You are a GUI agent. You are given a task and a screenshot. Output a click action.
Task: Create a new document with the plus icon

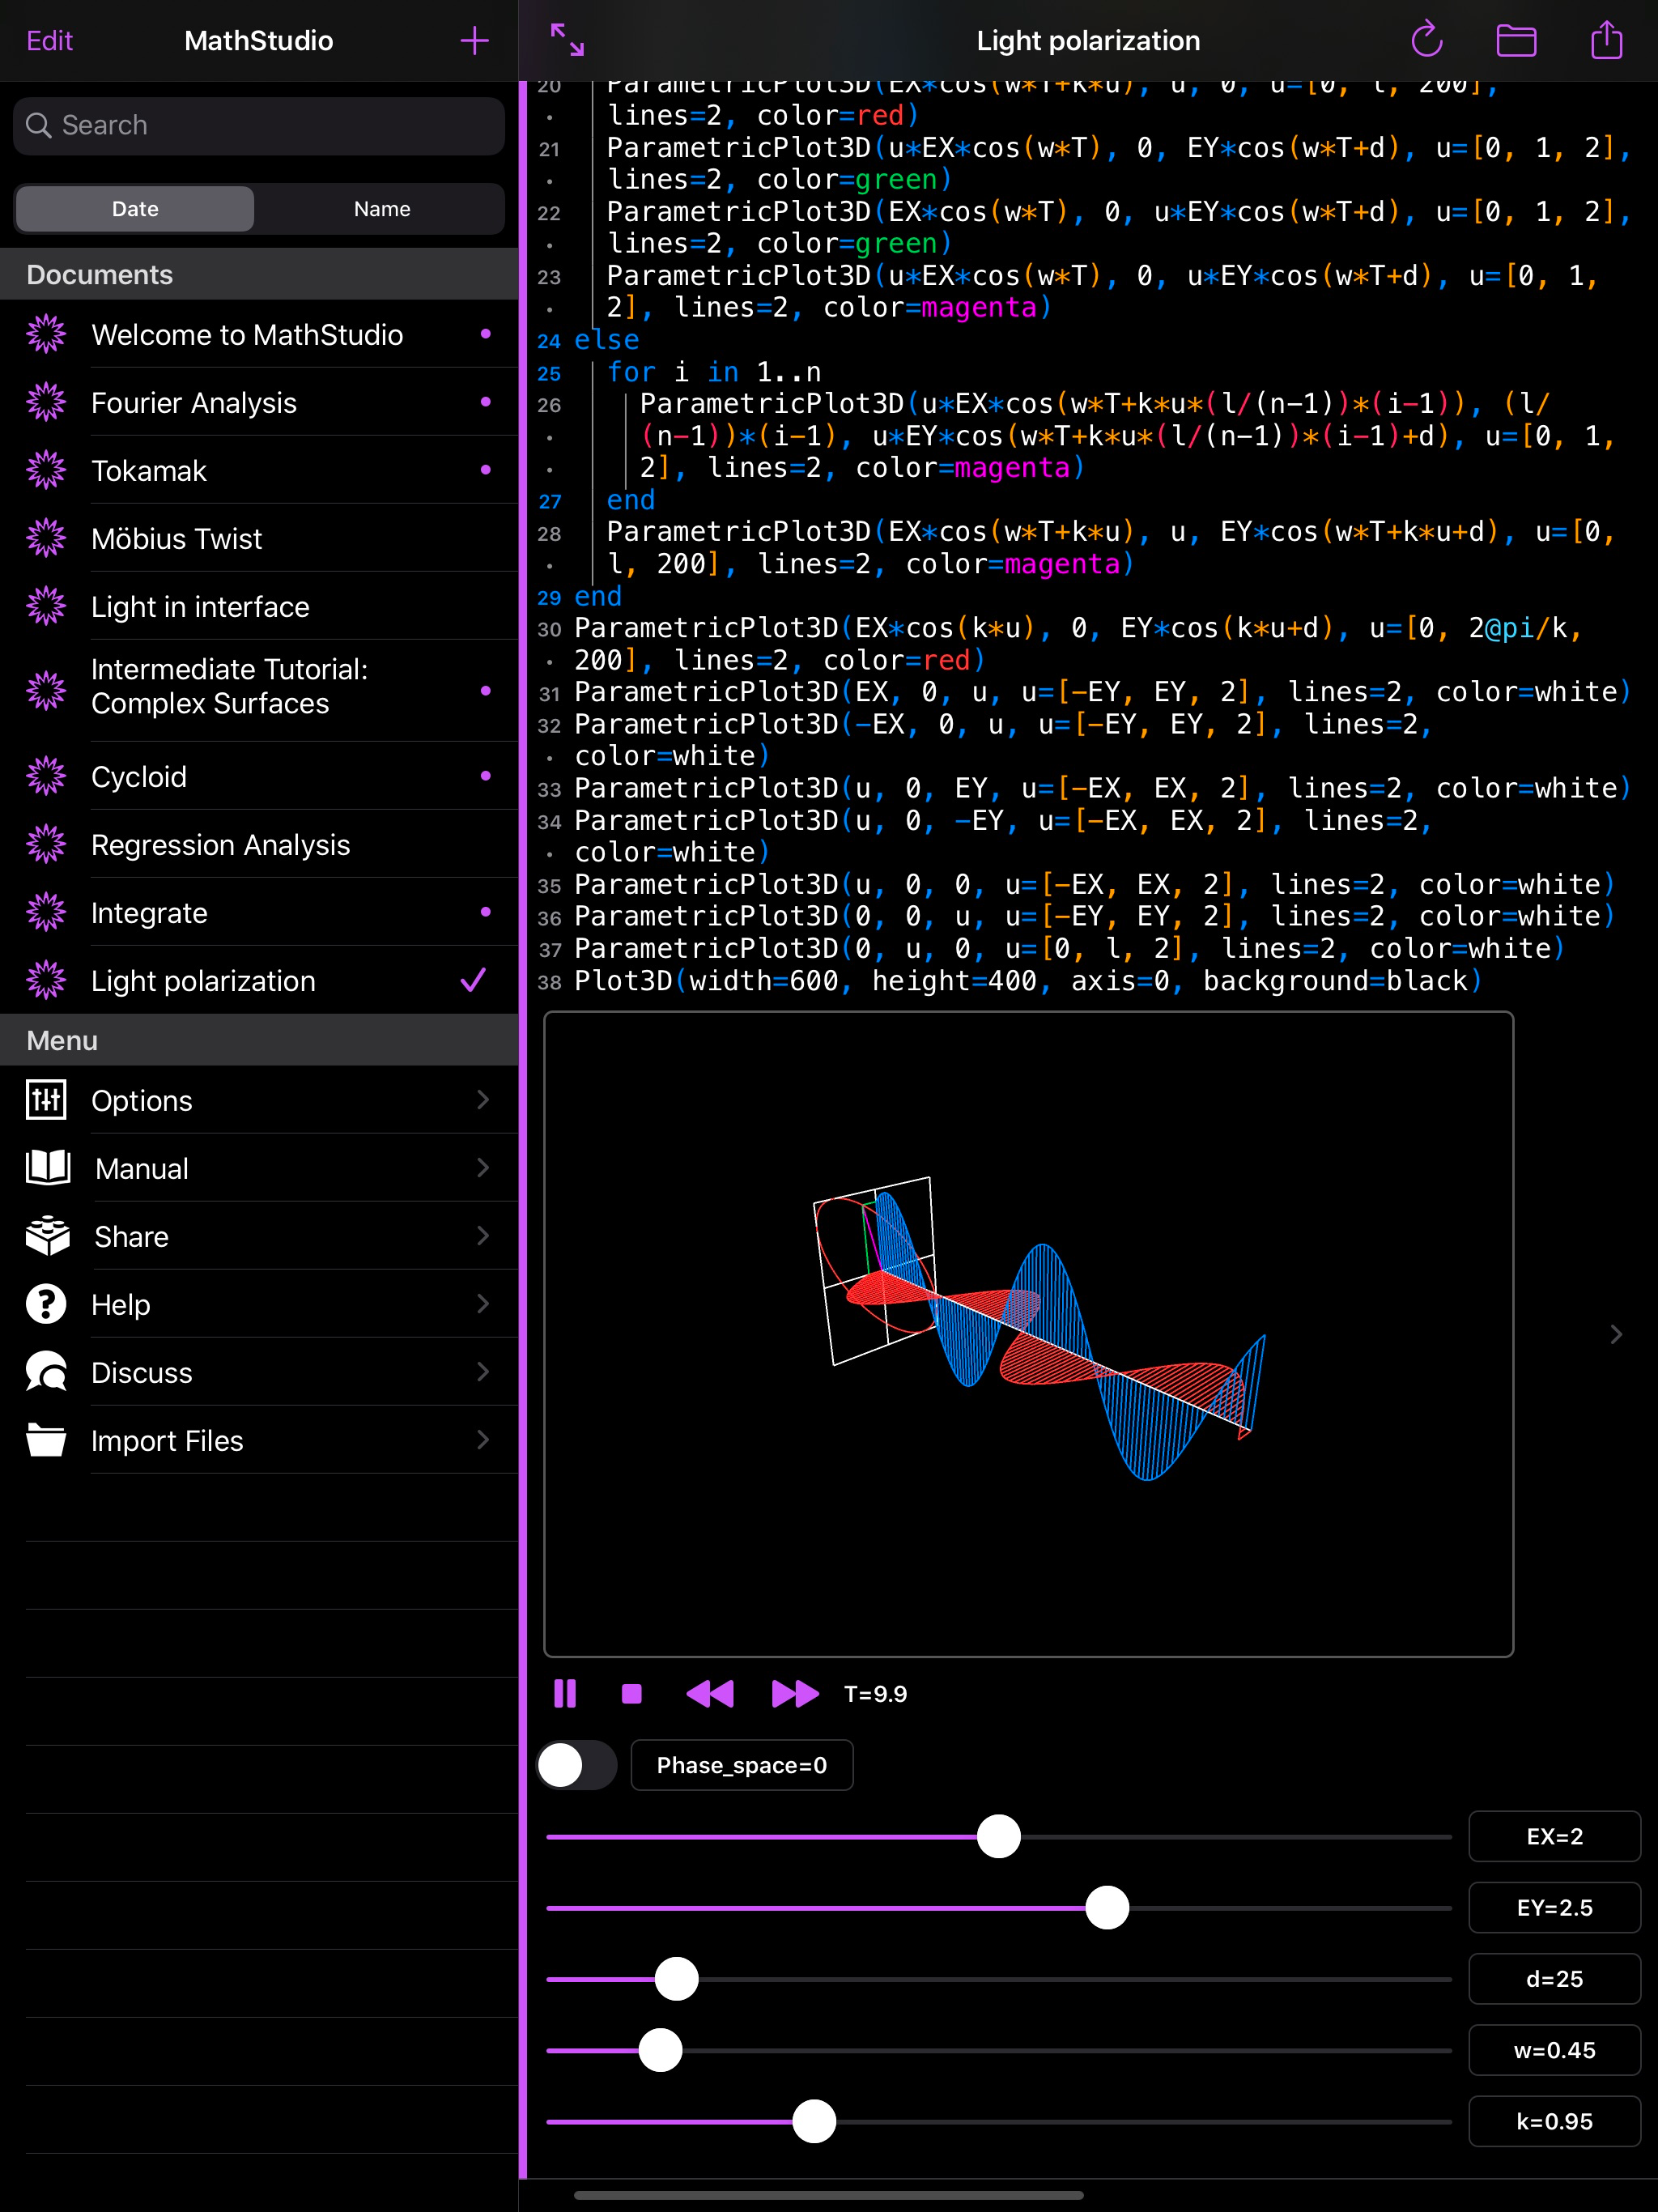click(x=474, y=41)
